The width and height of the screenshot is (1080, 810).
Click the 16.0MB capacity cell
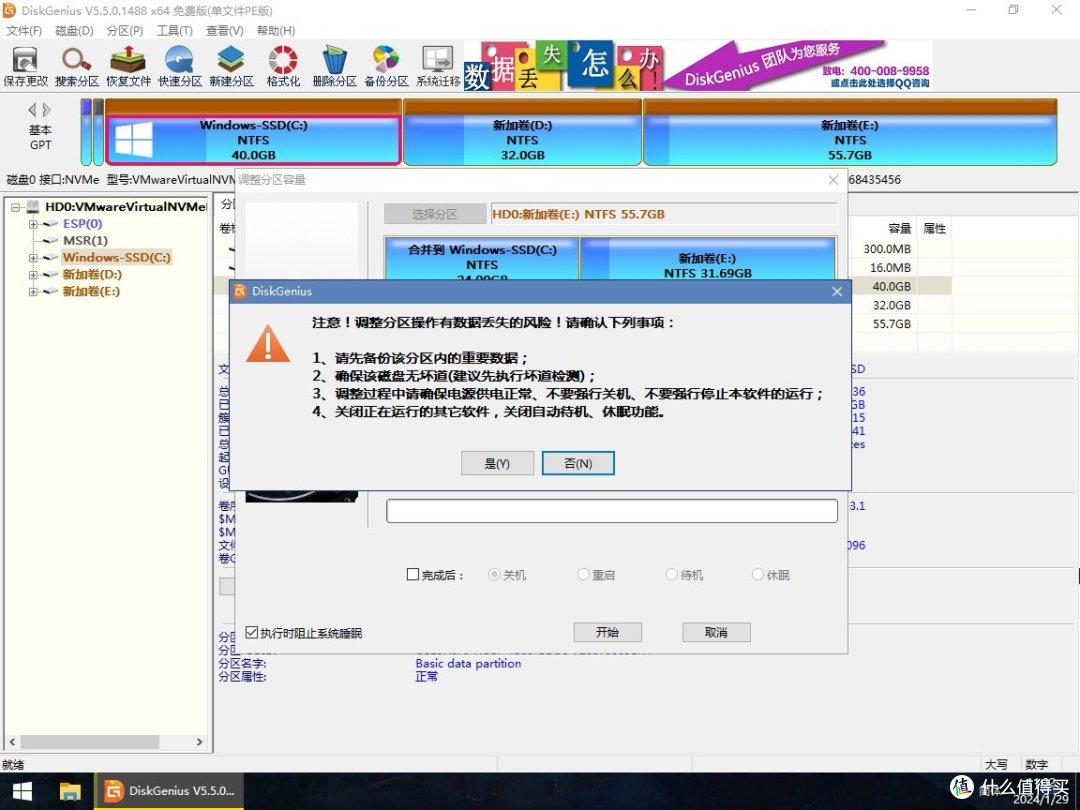(x=890, y=267)
